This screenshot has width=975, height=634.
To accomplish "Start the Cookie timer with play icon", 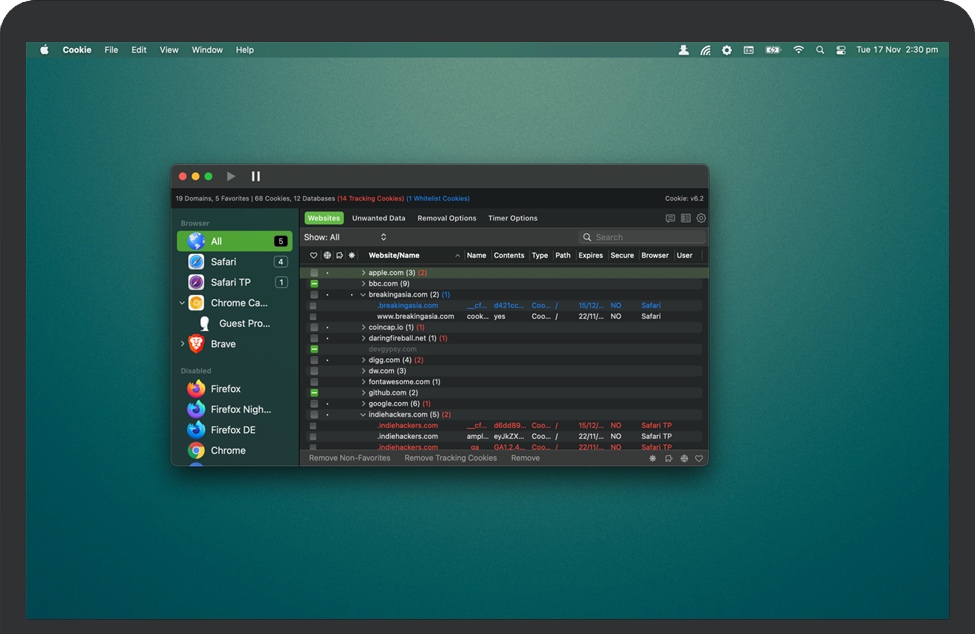I will point(231,177).
